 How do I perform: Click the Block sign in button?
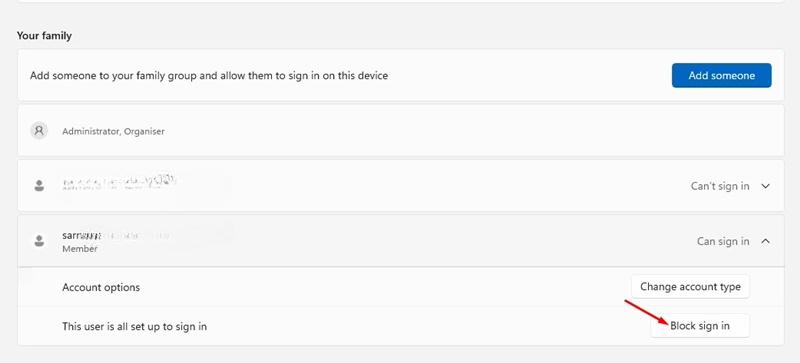coord(700,325)
